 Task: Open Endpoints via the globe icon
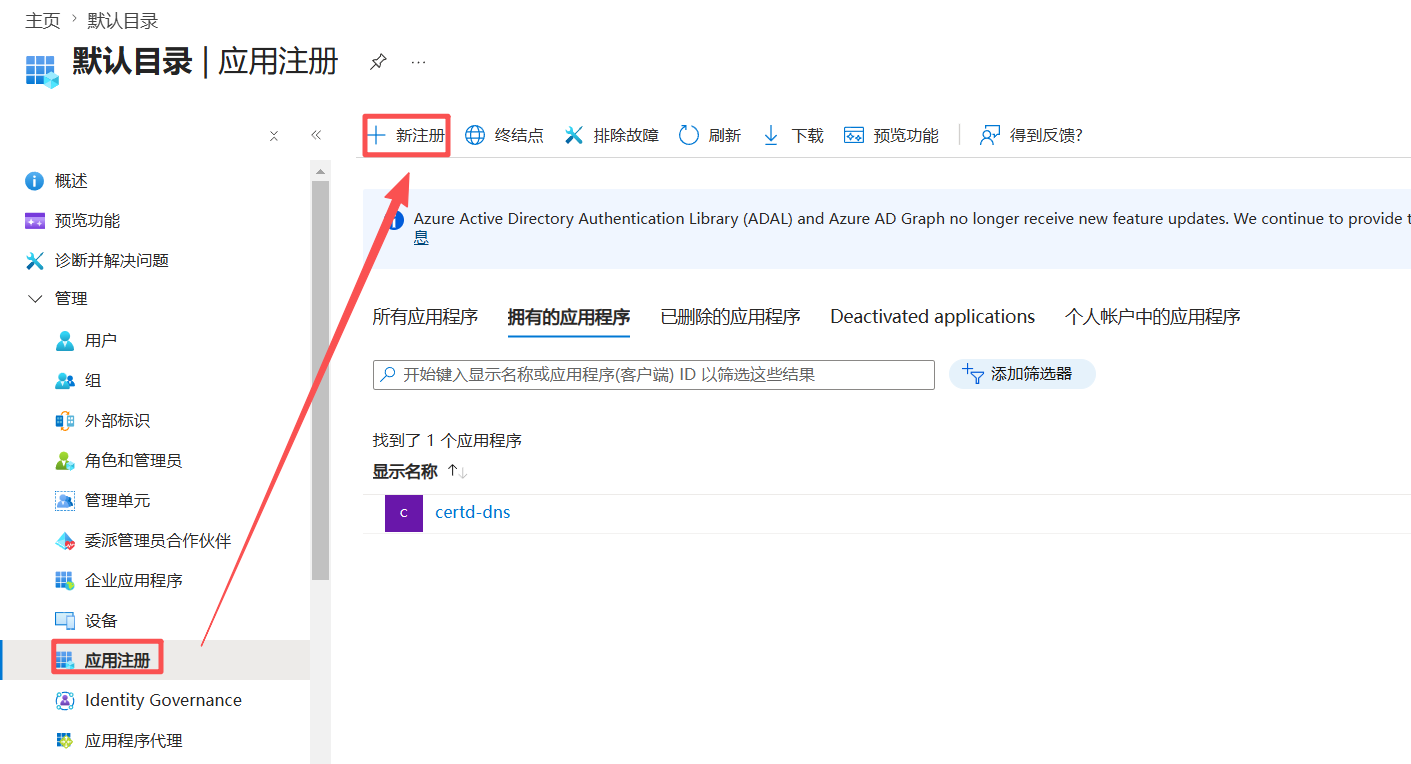pyautogui.click(x=475, y=135)
